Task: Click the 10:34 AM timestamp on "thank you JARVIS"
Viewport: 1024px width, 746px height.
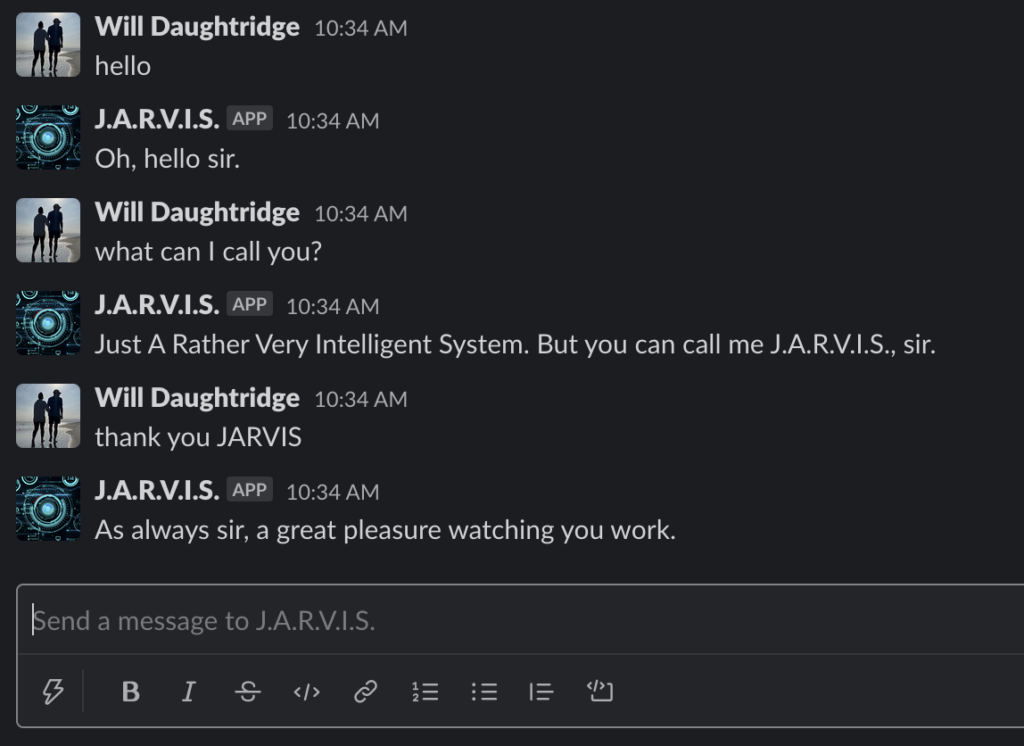Action: 360,399
